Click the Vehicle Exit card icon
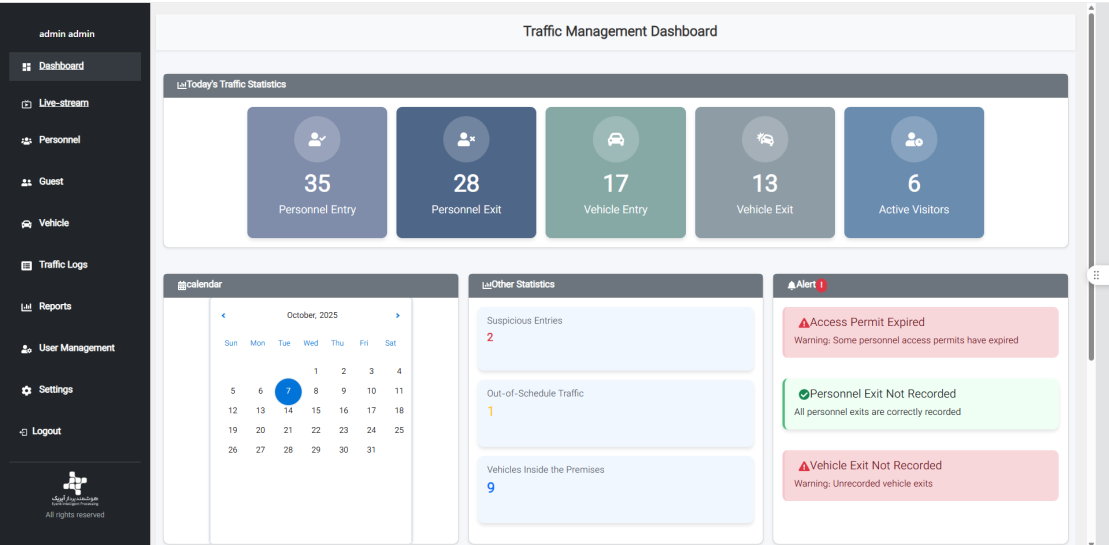Viewport: 1109px width, 545px height. (765, 140)
